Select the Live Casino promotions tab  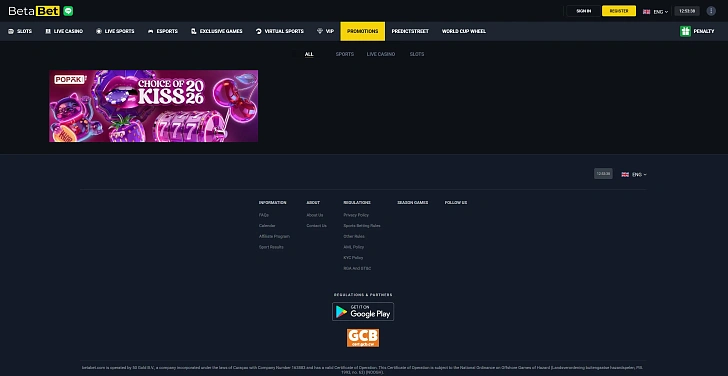click(x=381, y=54)
